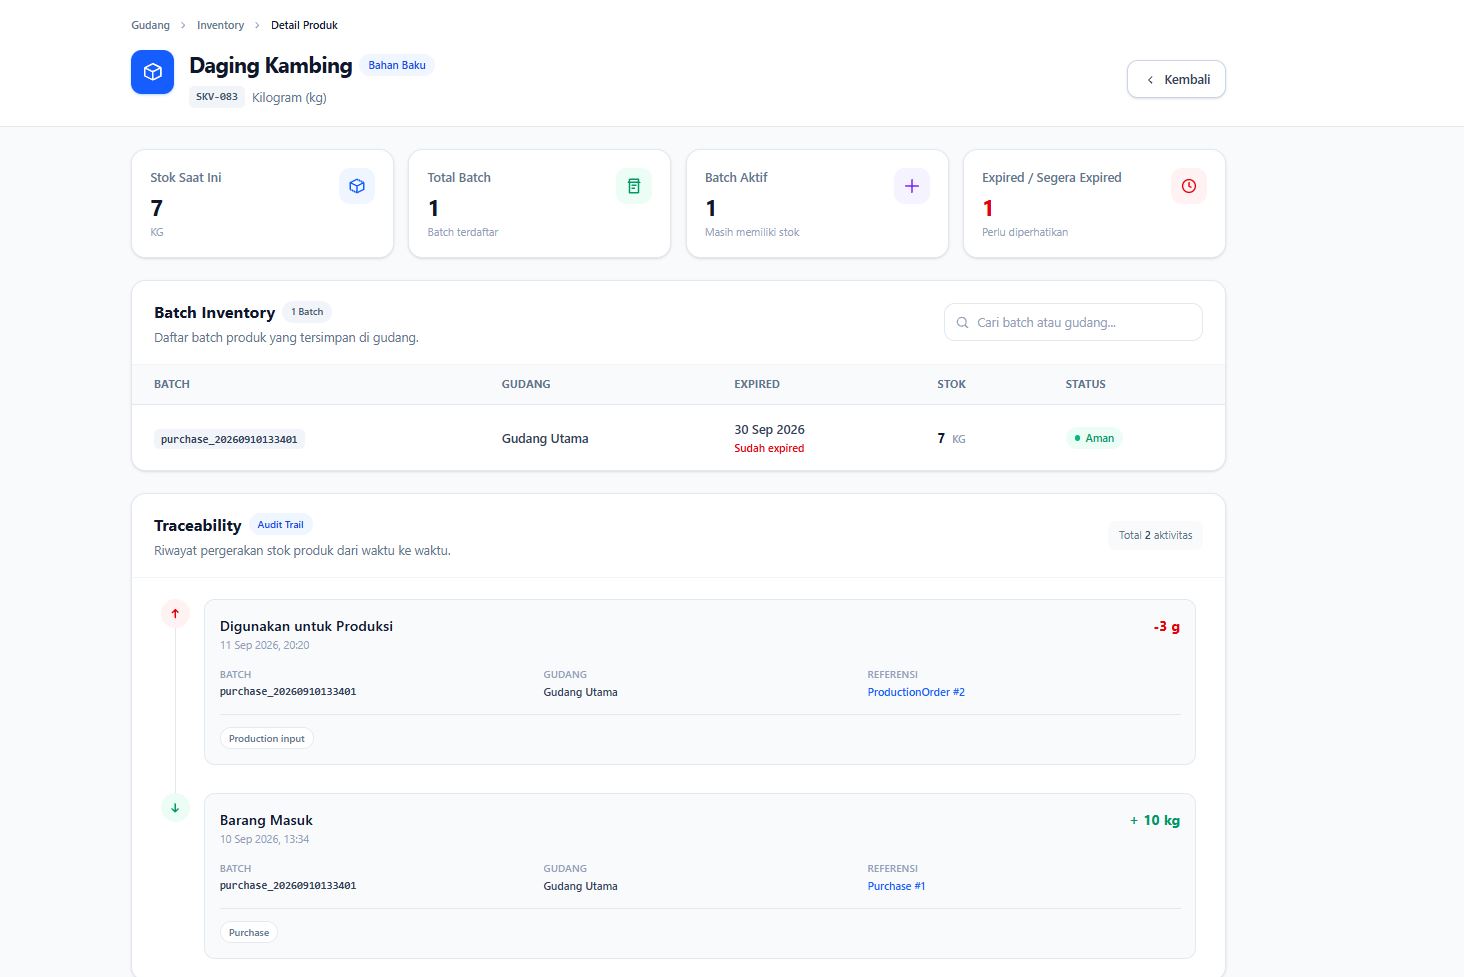Click the red Sudah expired label

tap(769, 448)
